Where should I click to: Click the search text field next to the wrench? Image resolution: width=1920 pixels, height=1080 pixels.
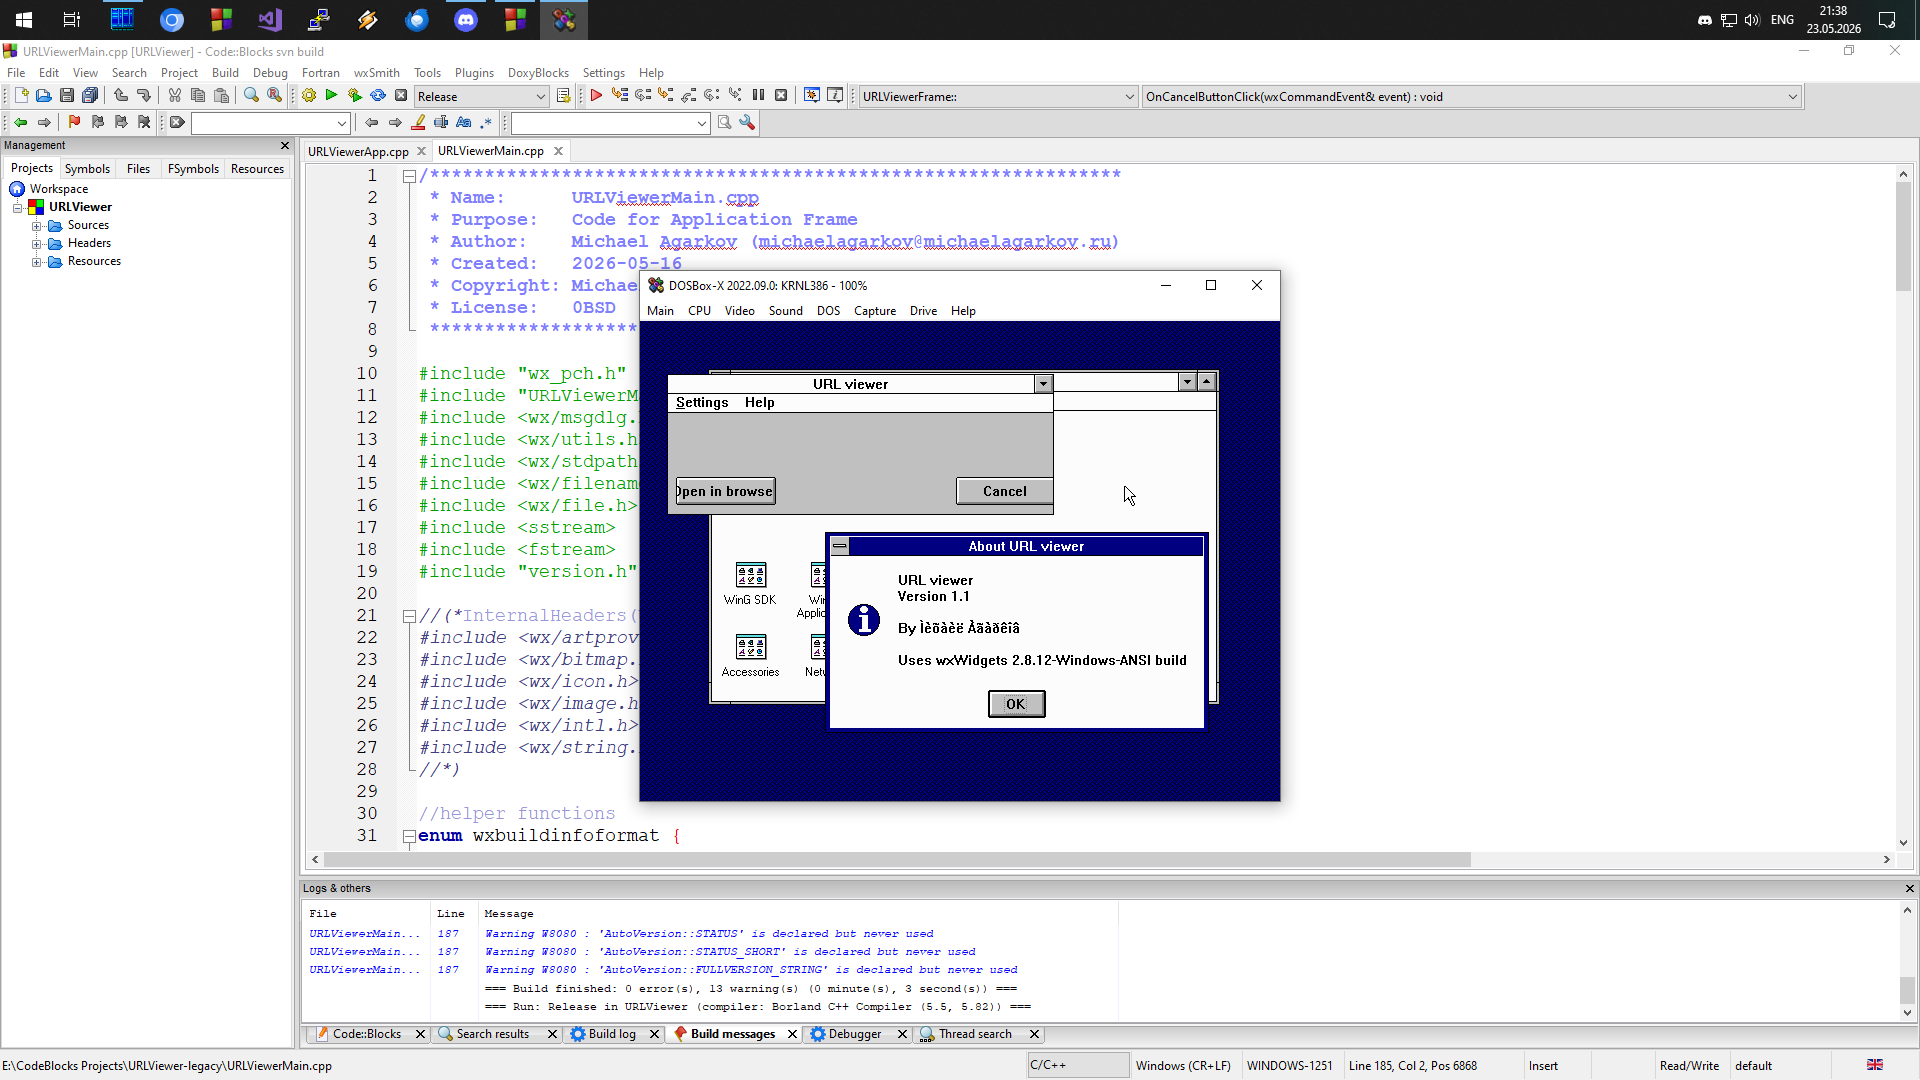[x=610, y=123]
